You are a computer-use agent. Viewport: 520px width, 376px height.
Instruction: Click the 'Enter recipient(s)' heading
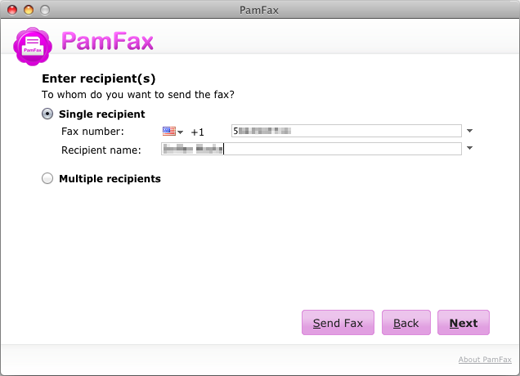point(99,79)
